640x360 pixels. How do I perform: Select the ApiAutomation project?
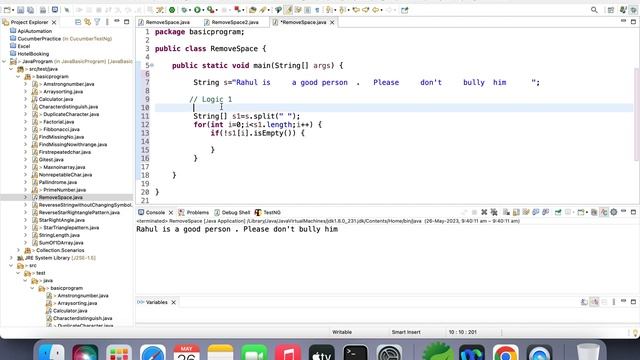coord(35,31)
